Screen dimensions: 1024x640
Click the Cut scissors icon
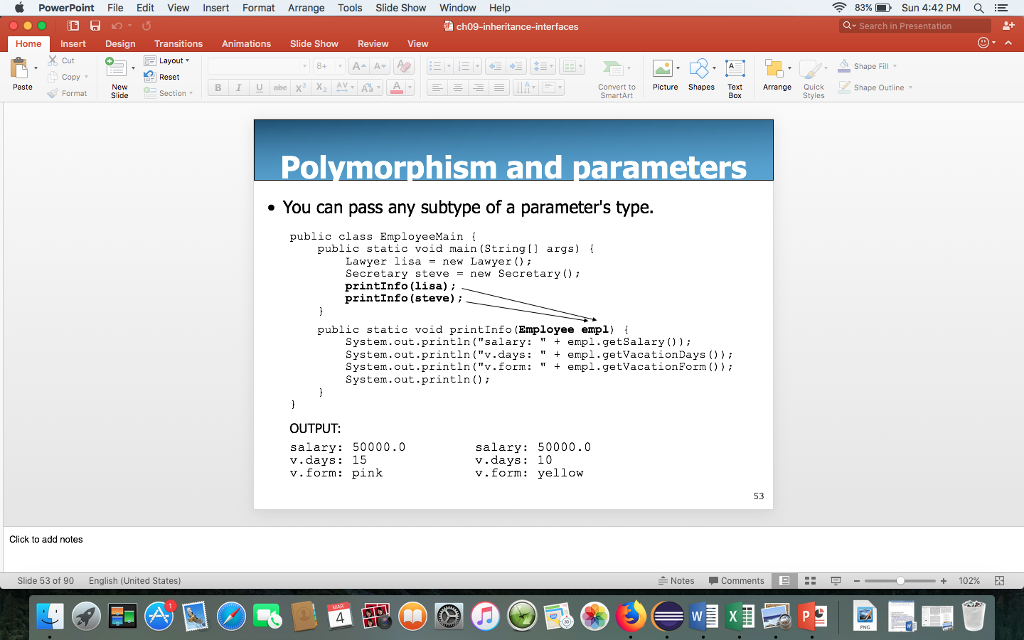coord(53,60)
